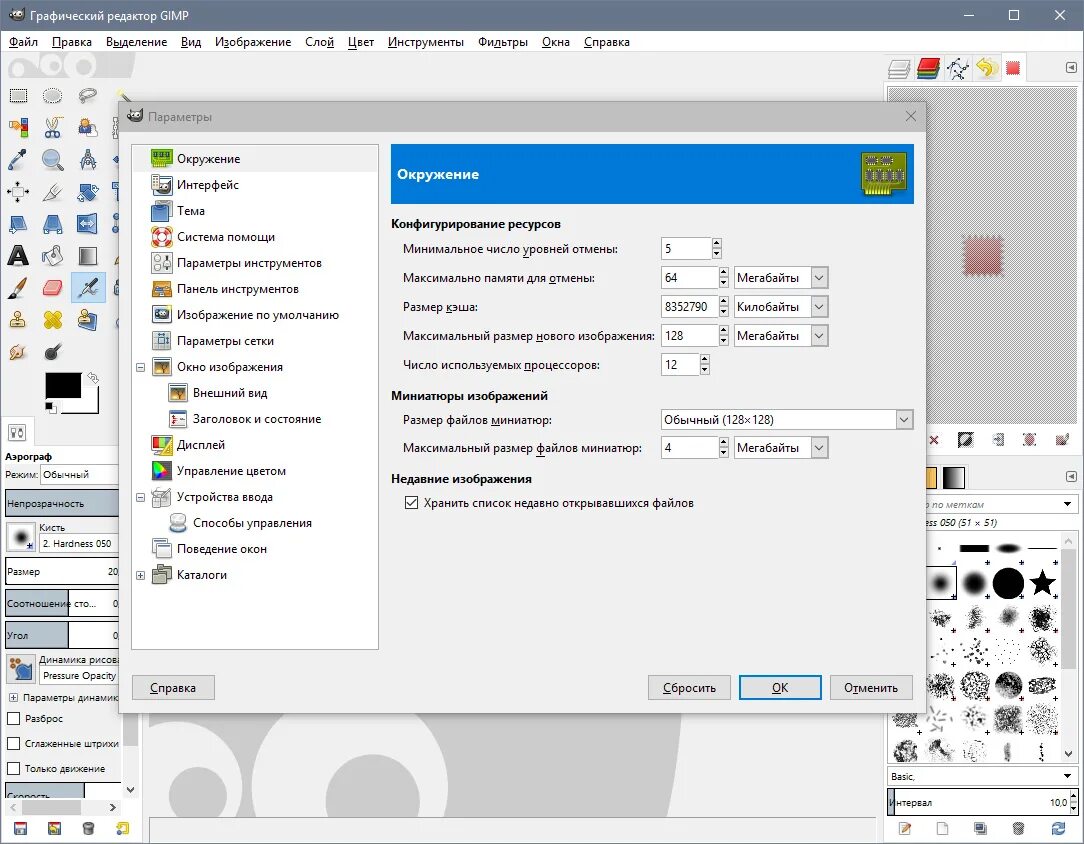The image size is (1084, 844).
Task: Open the Слой menu
Action: point(319,42)
